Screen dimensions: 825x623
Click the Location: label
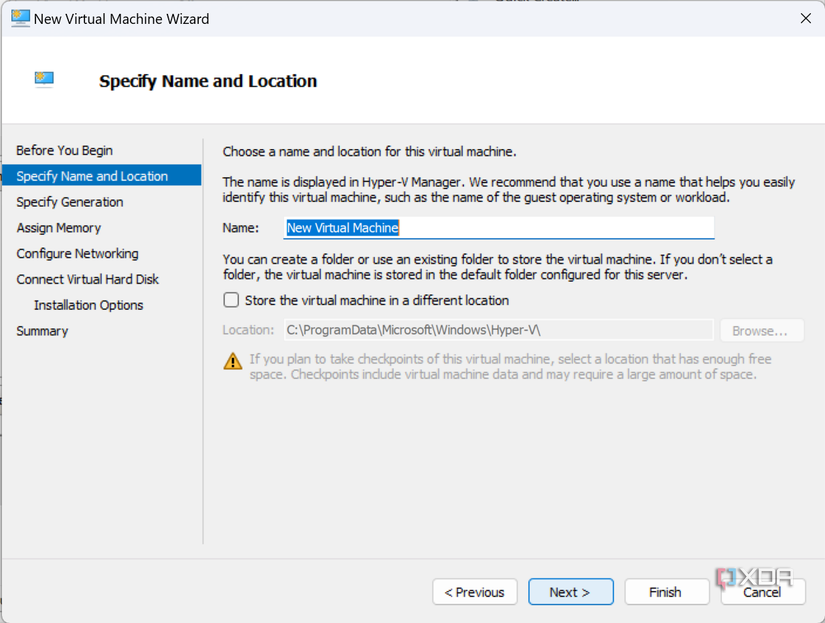248,330
